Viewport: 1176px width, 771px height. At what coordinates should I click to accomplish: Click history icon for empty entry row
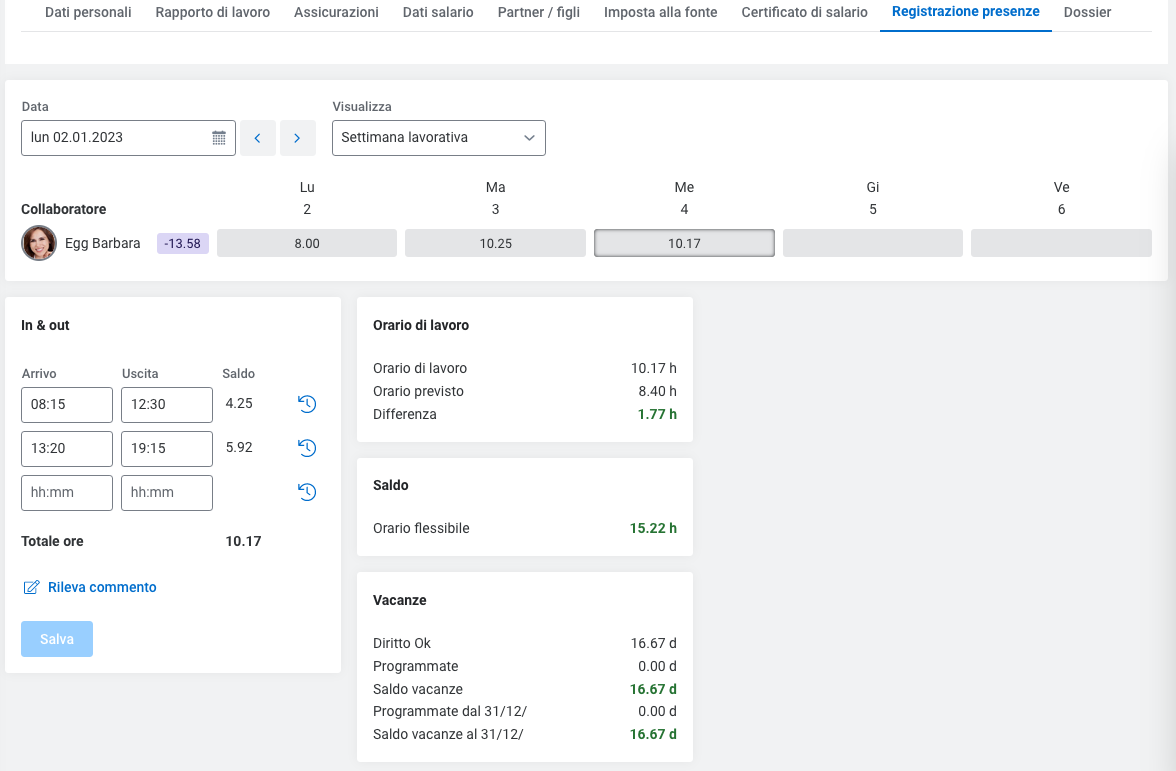[x=307, y=492]
